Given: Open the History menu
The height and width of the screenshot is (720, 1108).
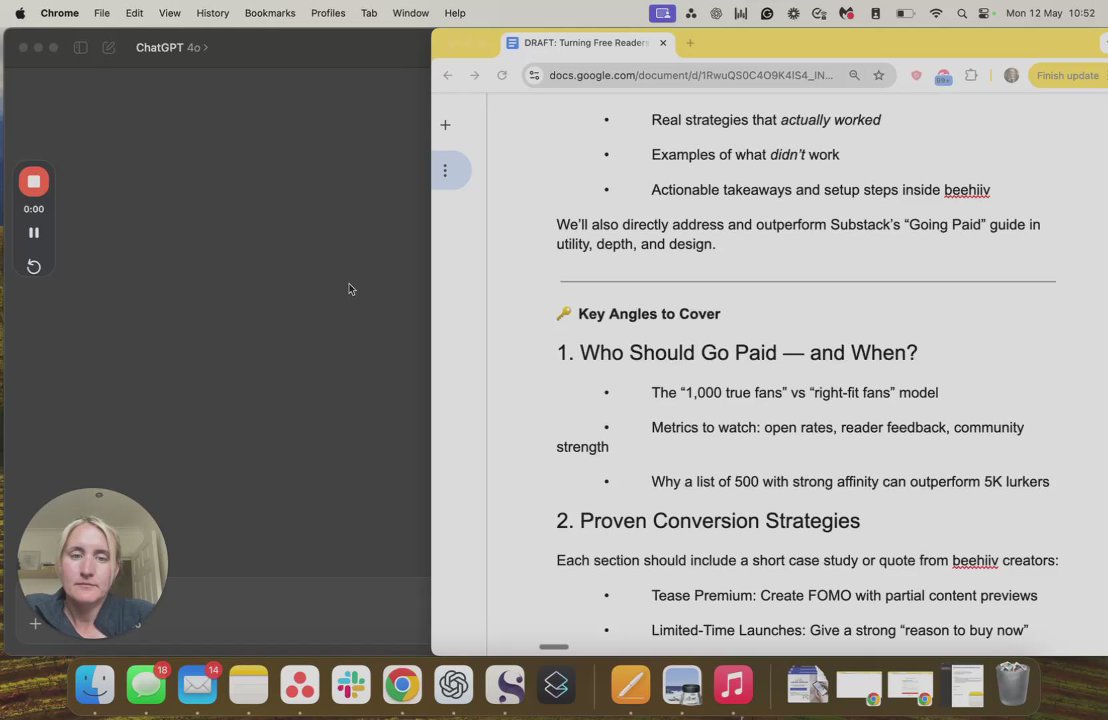Looking at the screenshot, I should point(213,13).
